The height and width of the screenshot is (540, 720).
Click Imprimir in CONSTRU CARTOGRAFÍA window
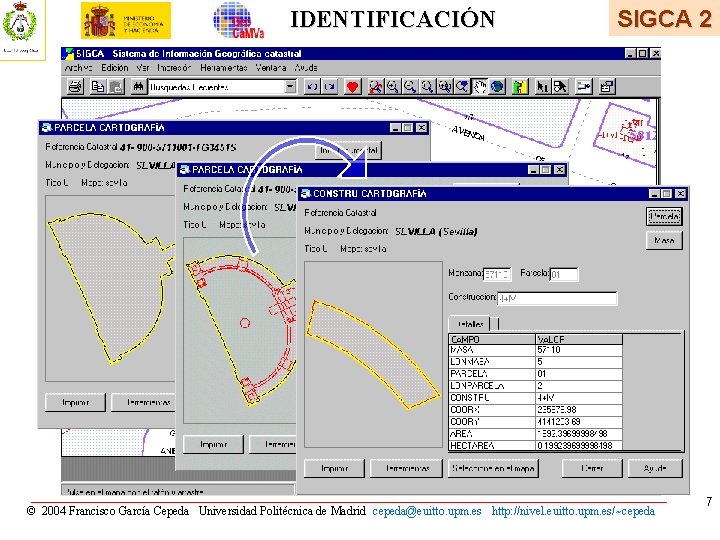pyautogui.click(x=334, y=468)
